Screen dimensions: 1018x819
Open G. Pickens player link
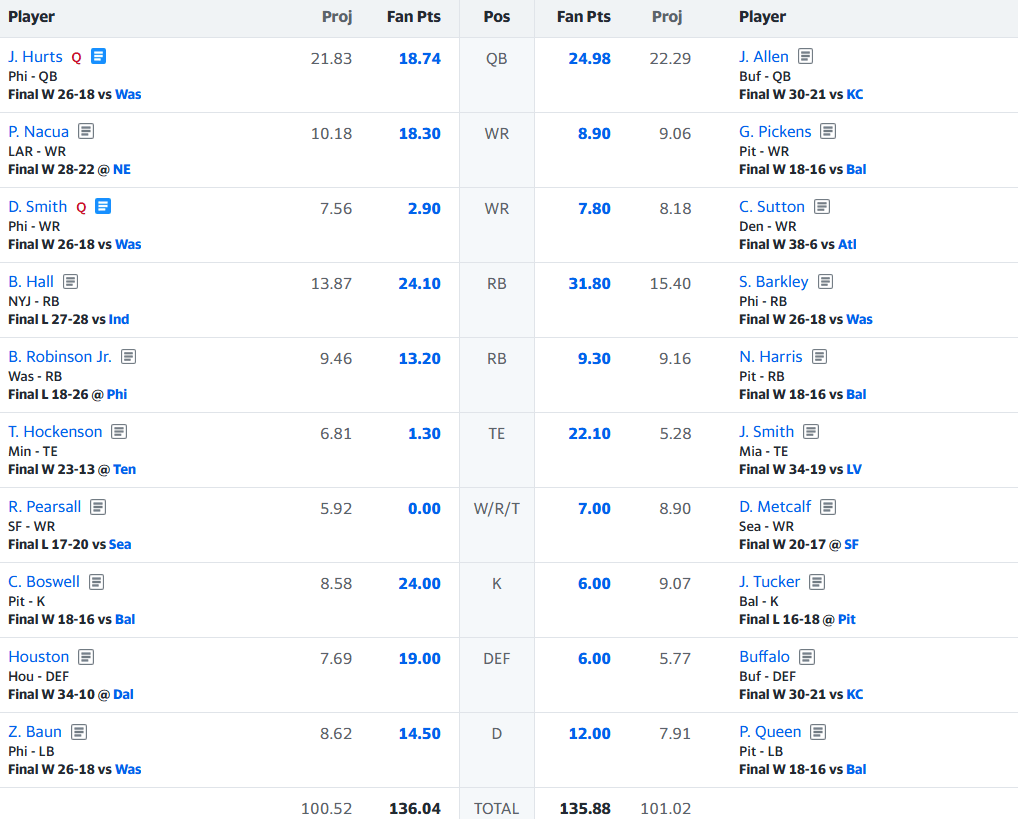click(775, 132)
